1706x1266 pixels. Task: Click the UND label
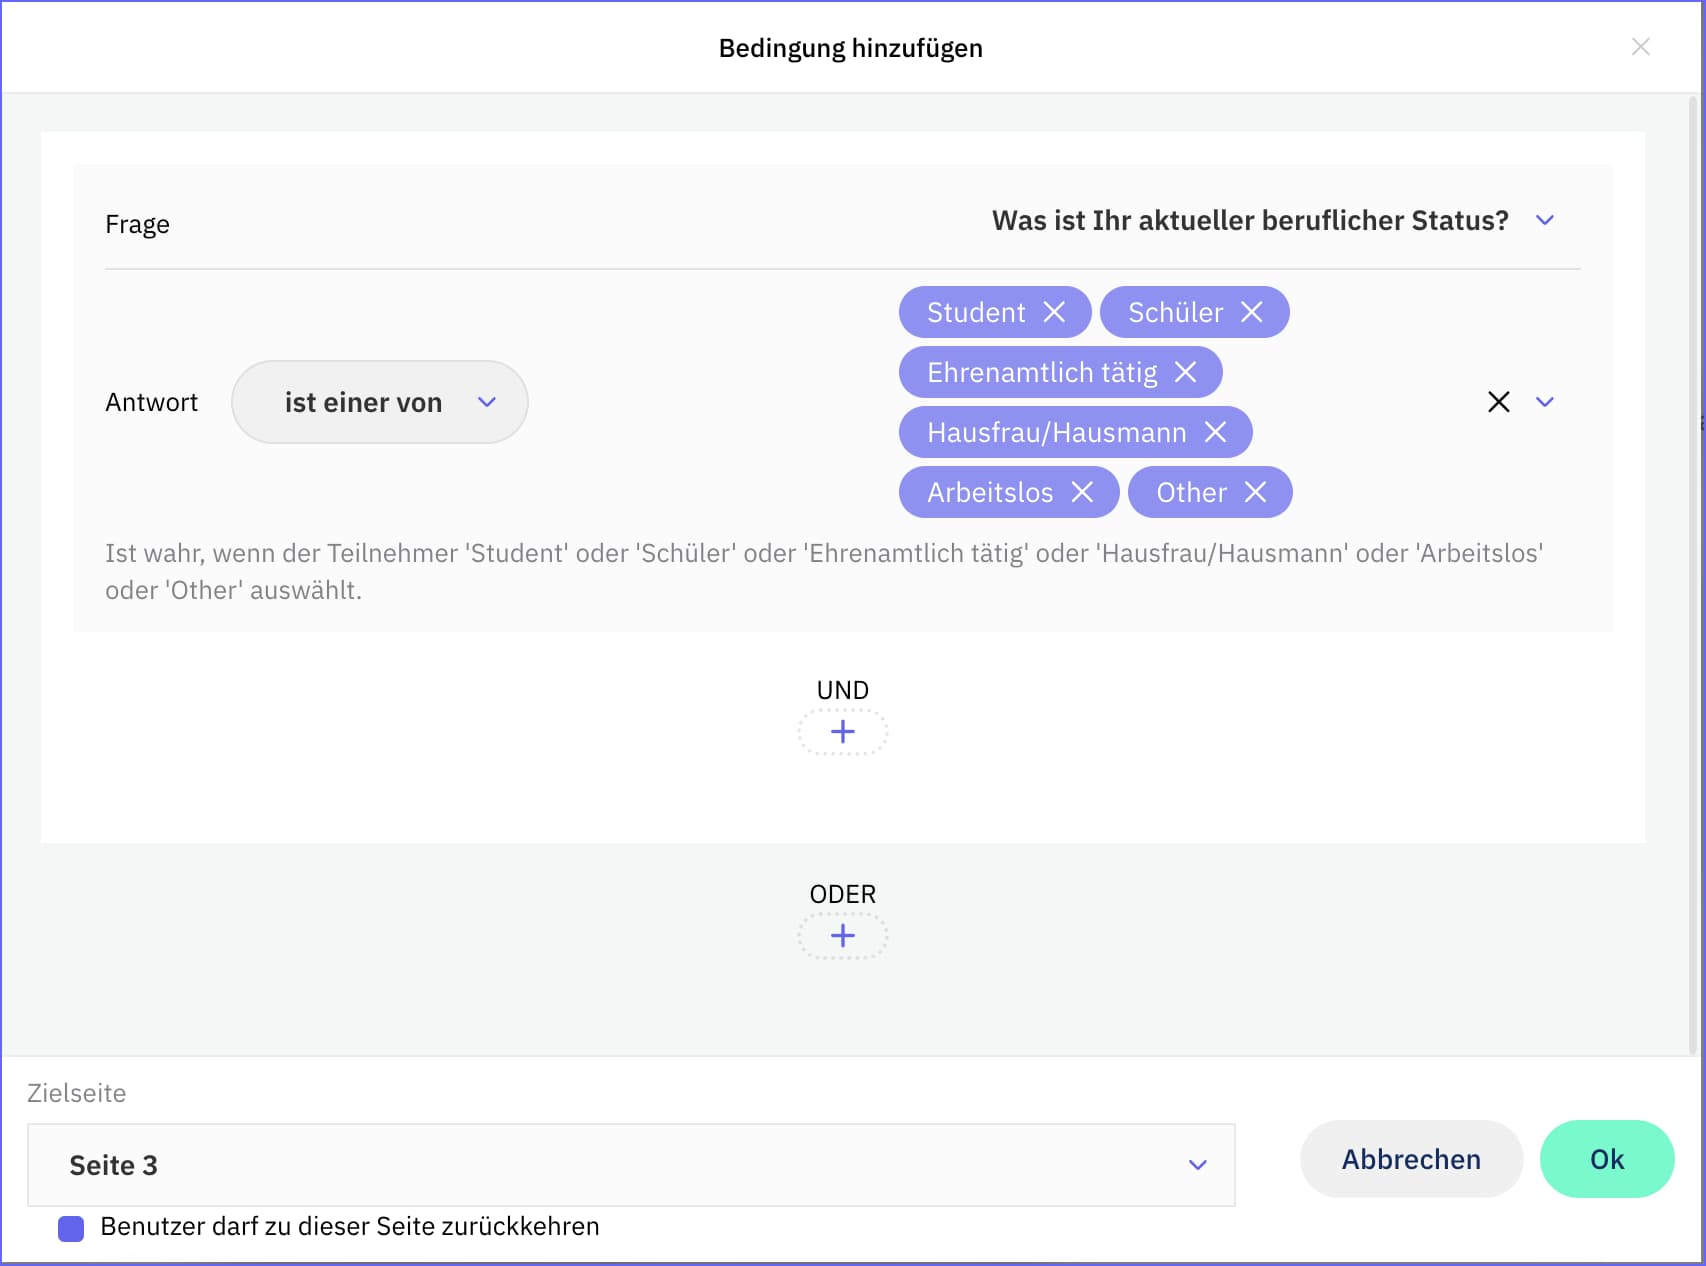(x=843, y=690)
